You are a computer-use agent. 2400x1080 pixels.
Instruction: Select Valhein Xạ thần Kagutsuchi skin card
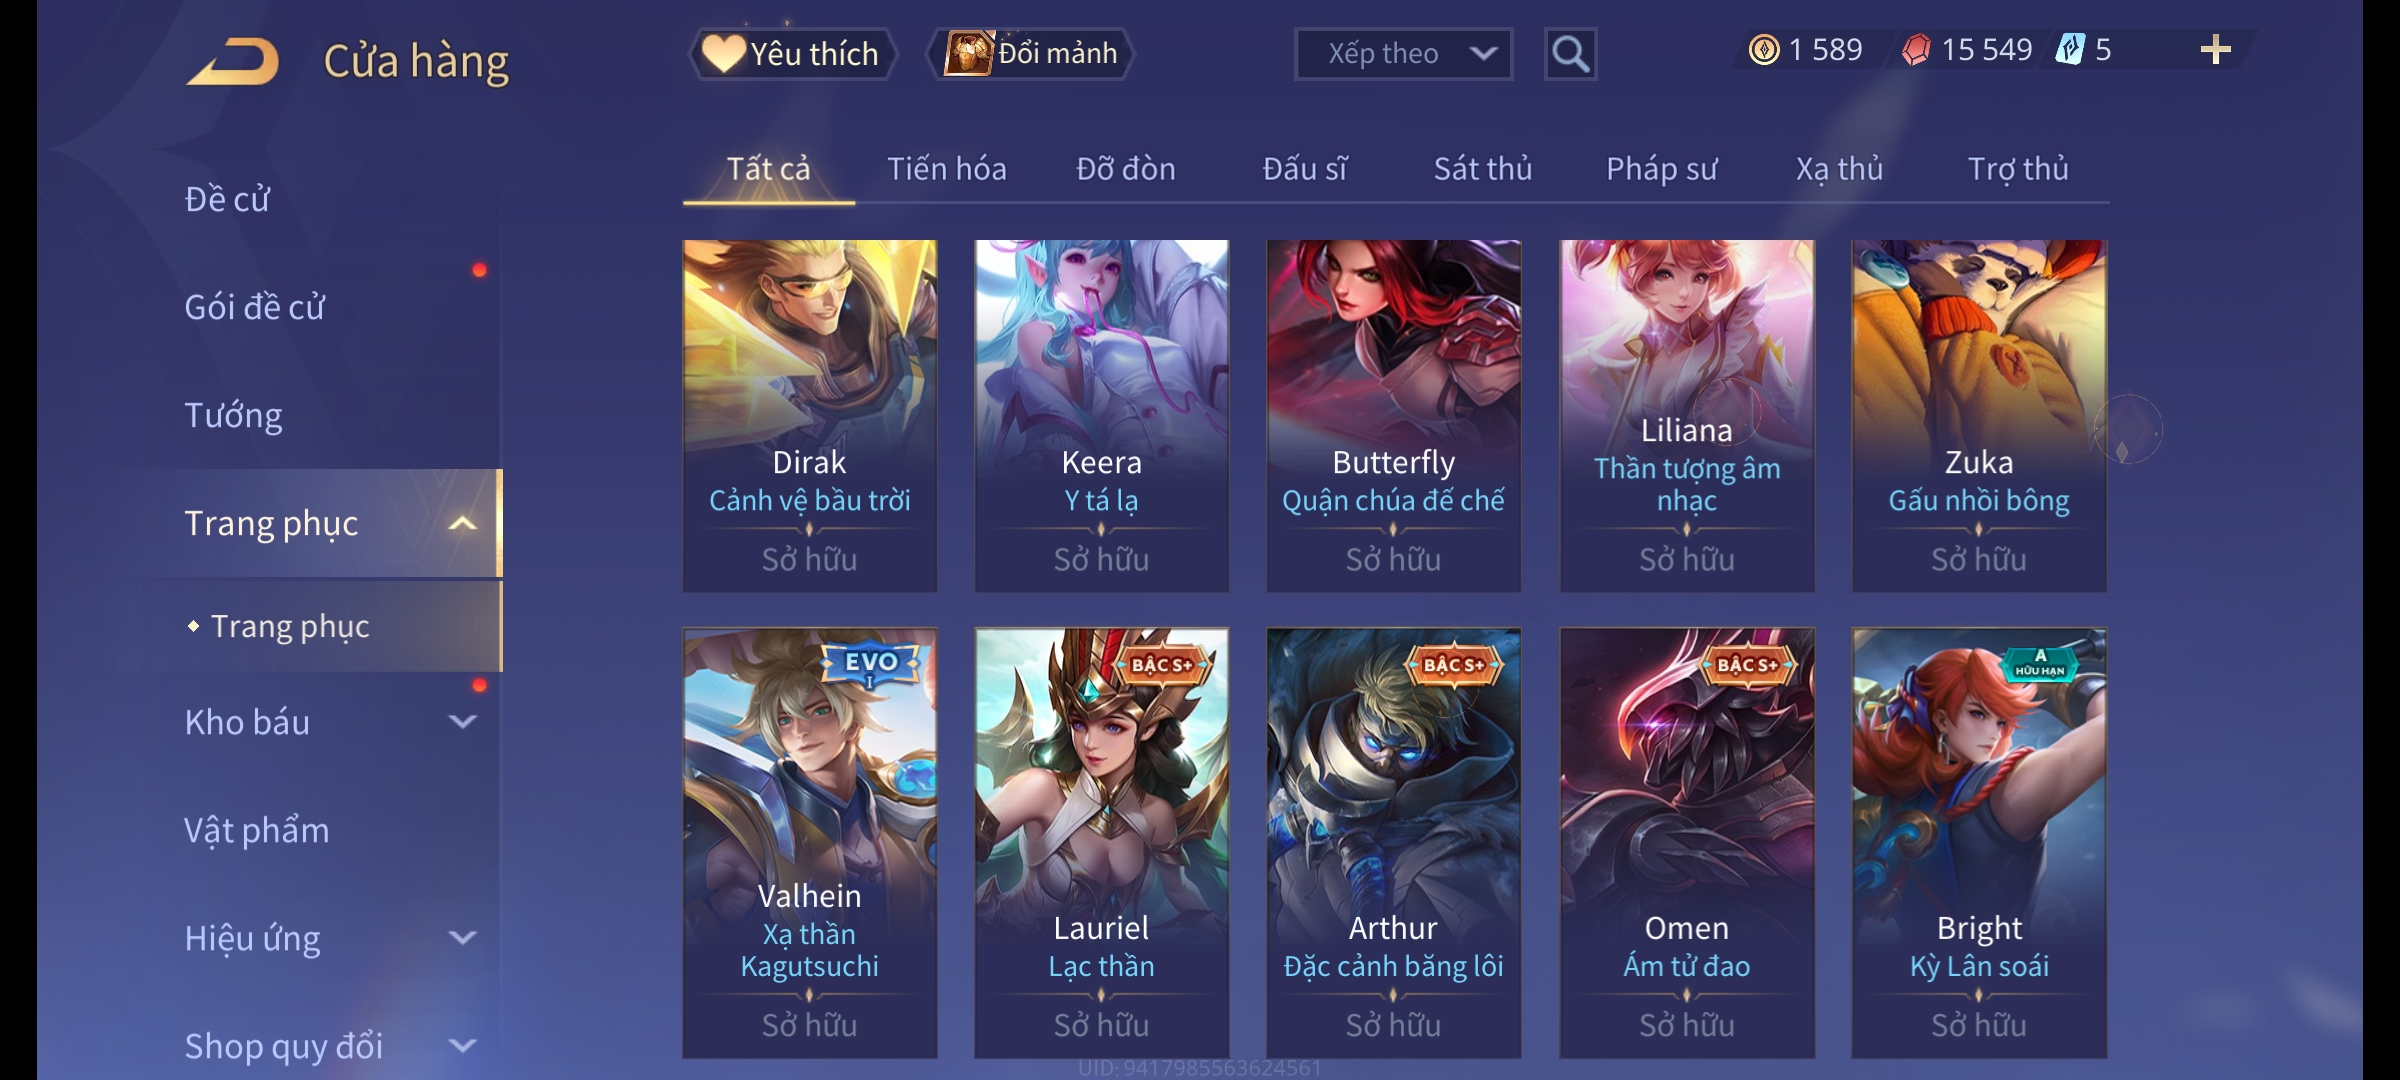(810, 843)
